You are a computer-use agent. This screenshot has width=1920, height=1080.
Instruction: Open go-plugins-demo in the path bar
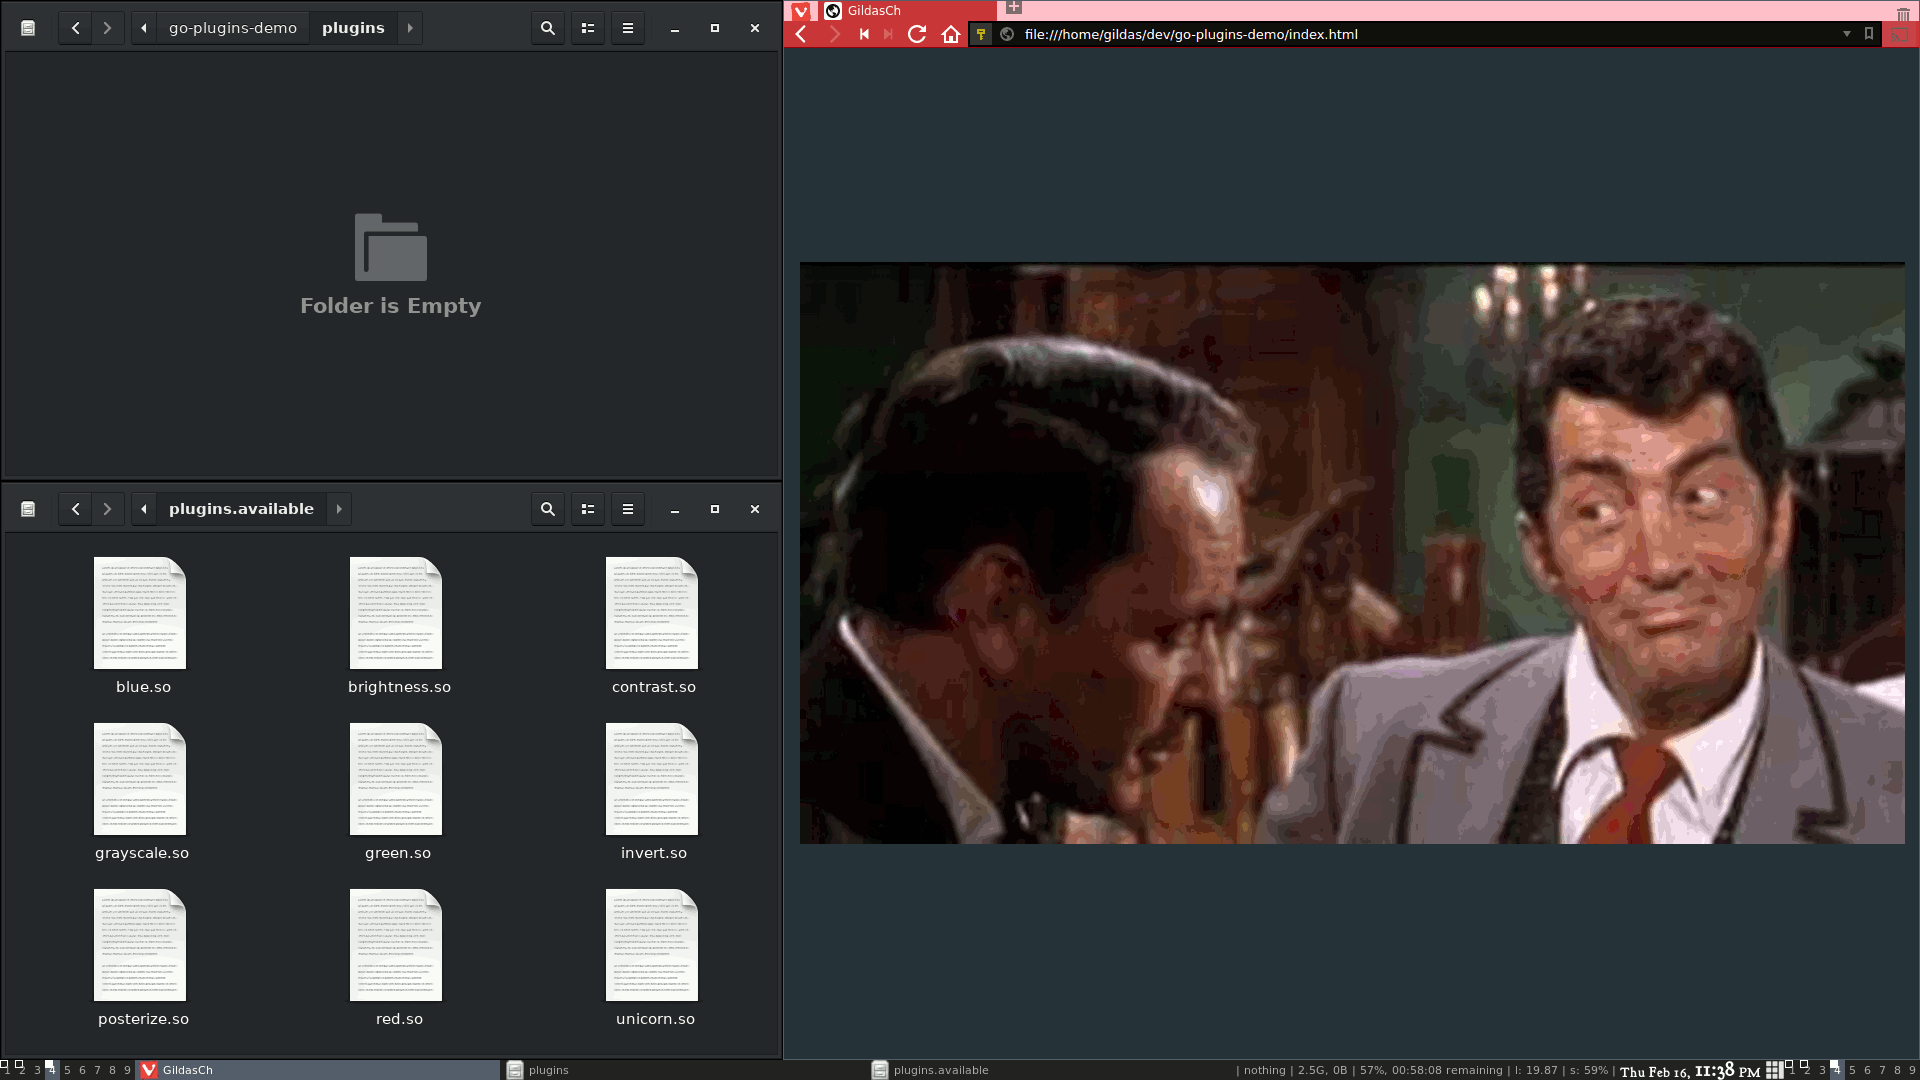click(233, 28)
